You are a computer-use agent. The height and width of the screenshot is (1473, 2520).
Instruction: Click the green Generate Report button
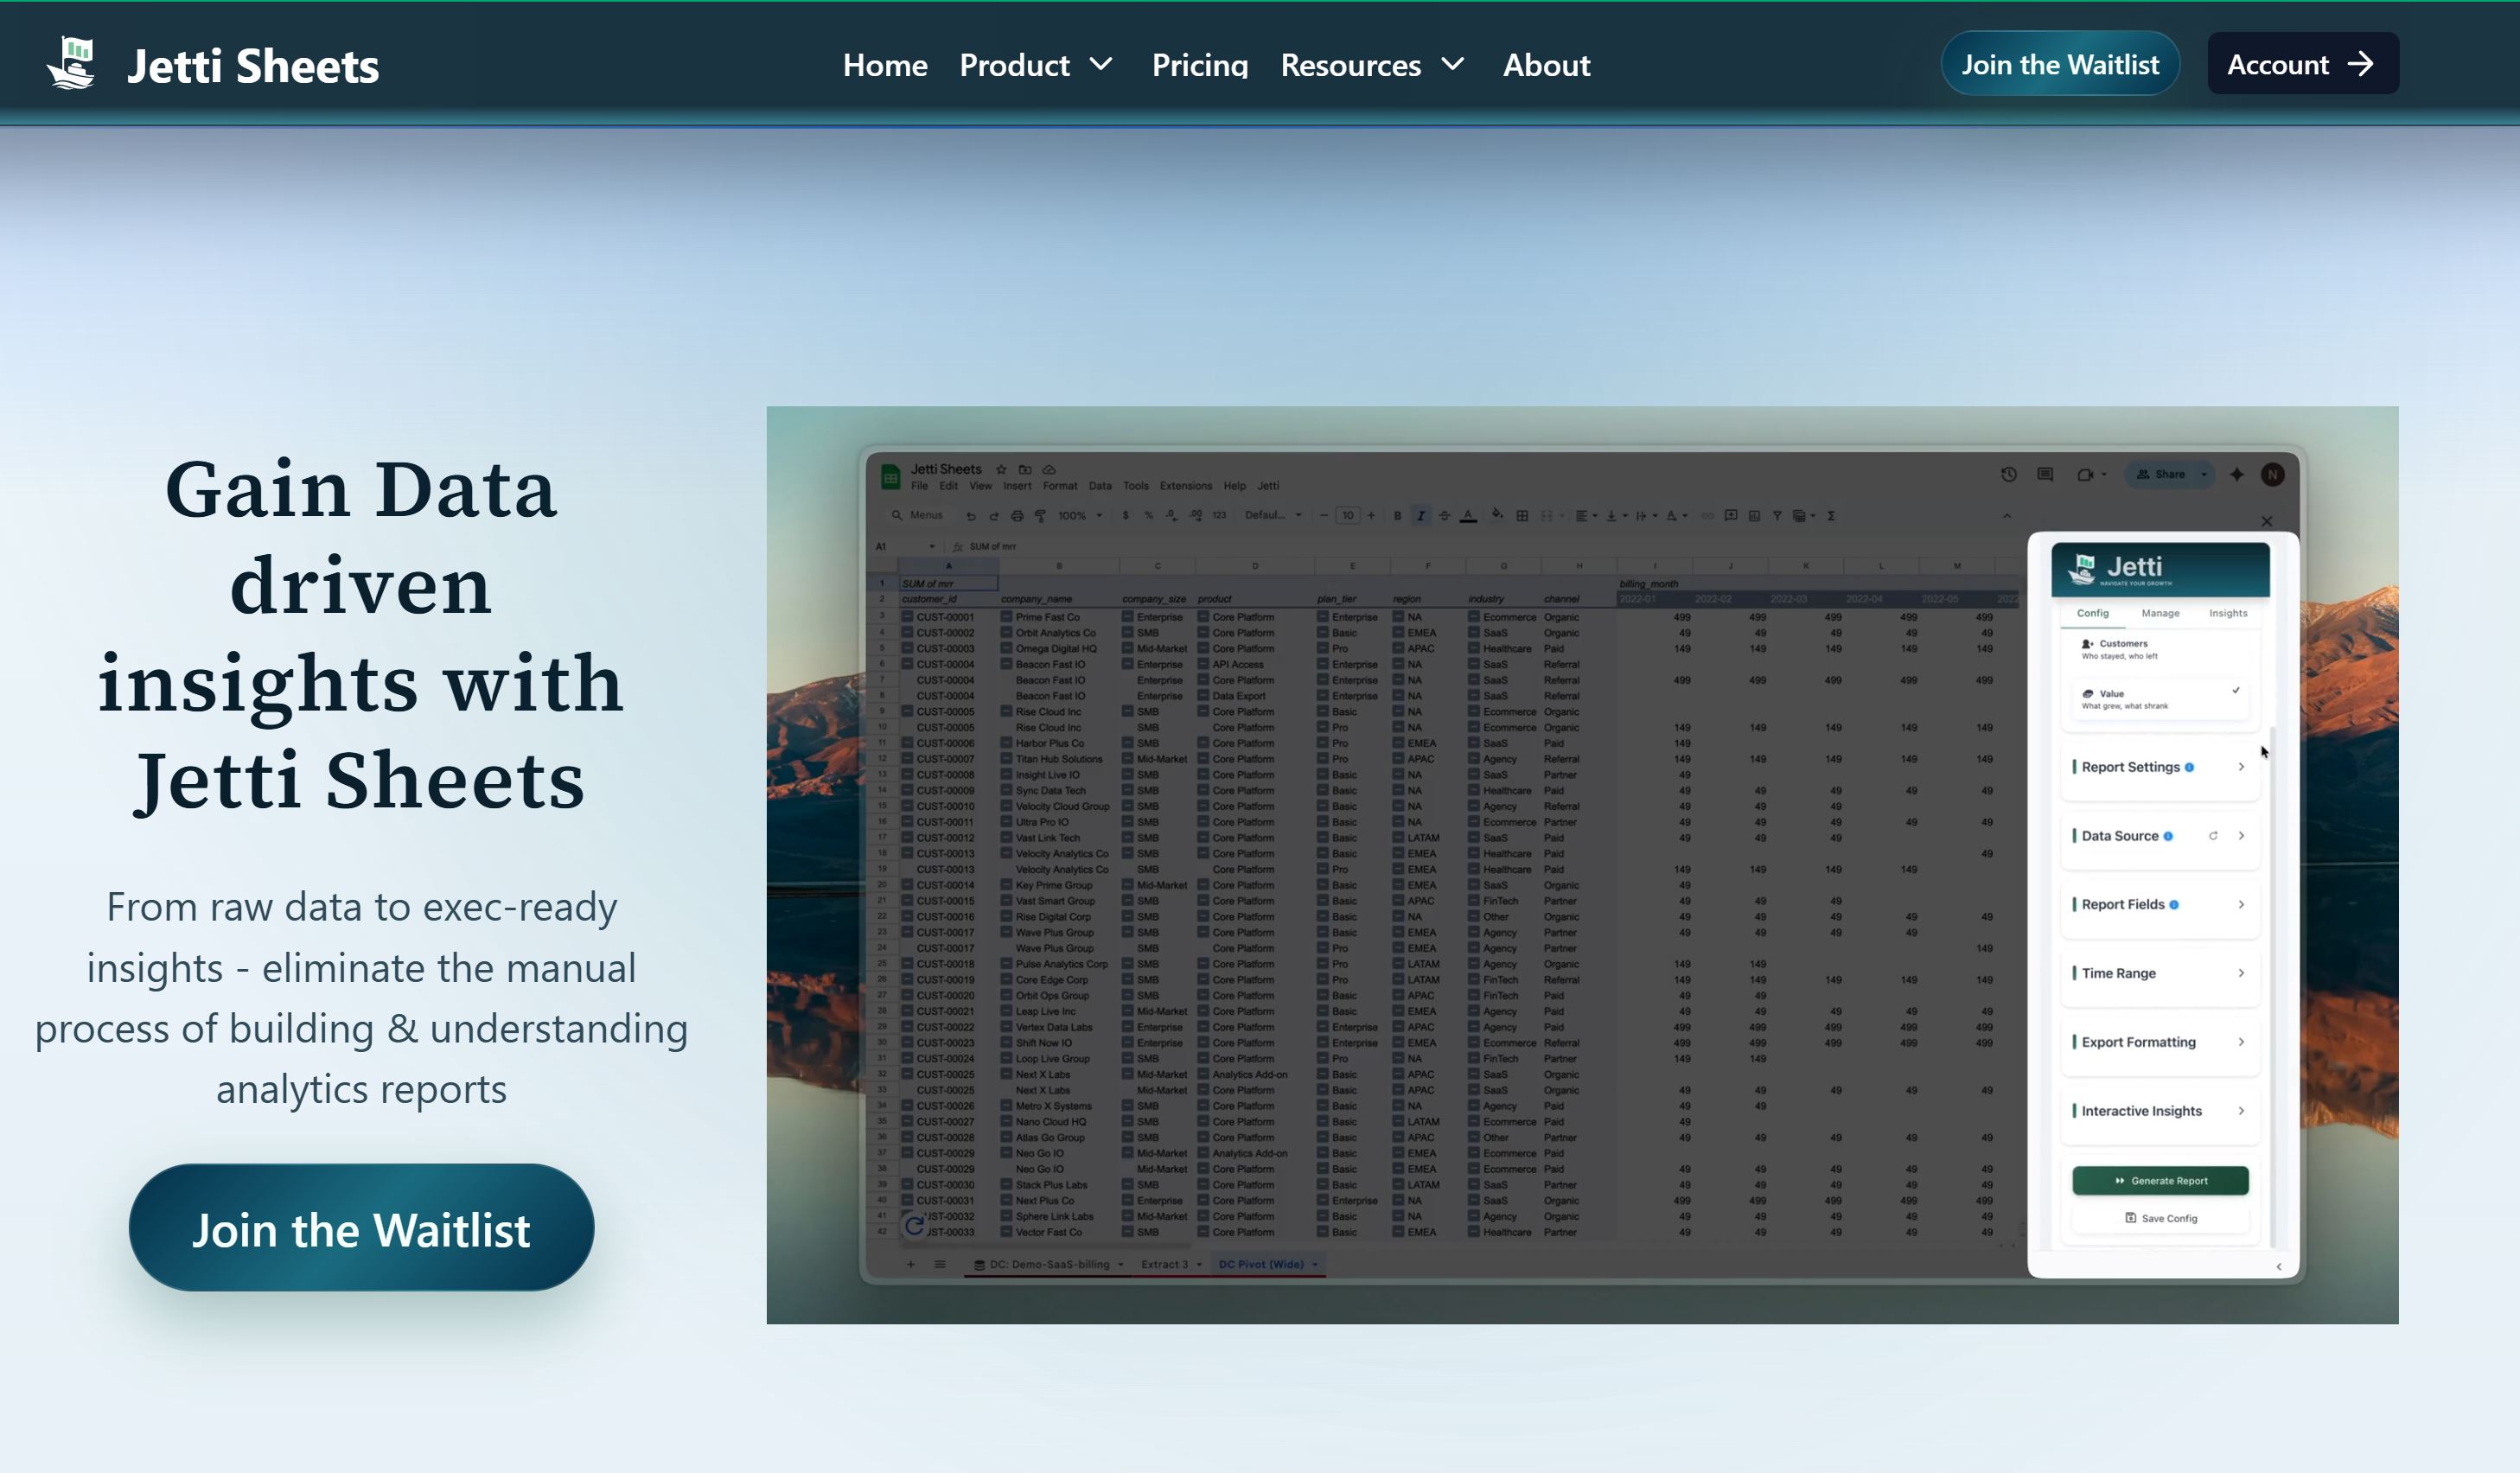tap(2160, 1181)
